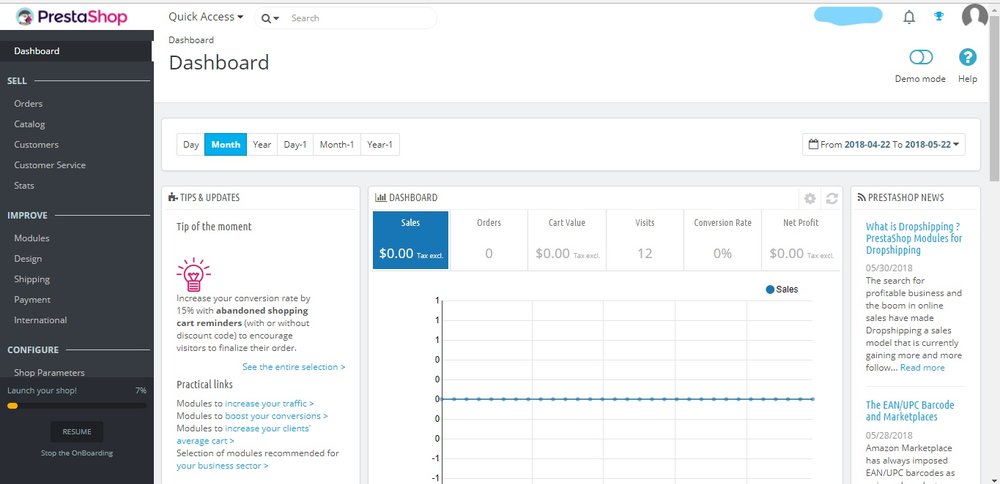1000x484 pixels.
Task: Click the trophy merchant expertise icon
Action: click(939, 17)
